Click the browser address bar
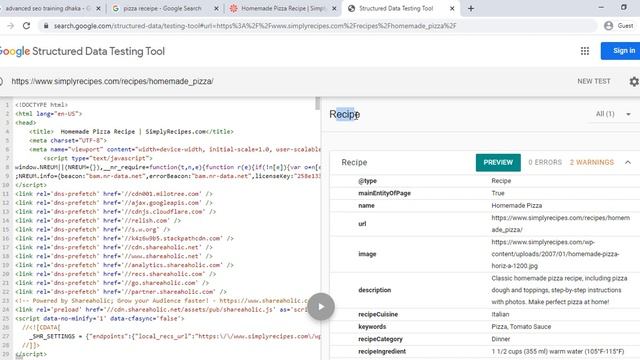Image resolution: width=640 pixels, height=360 pixels. (318, 26)
